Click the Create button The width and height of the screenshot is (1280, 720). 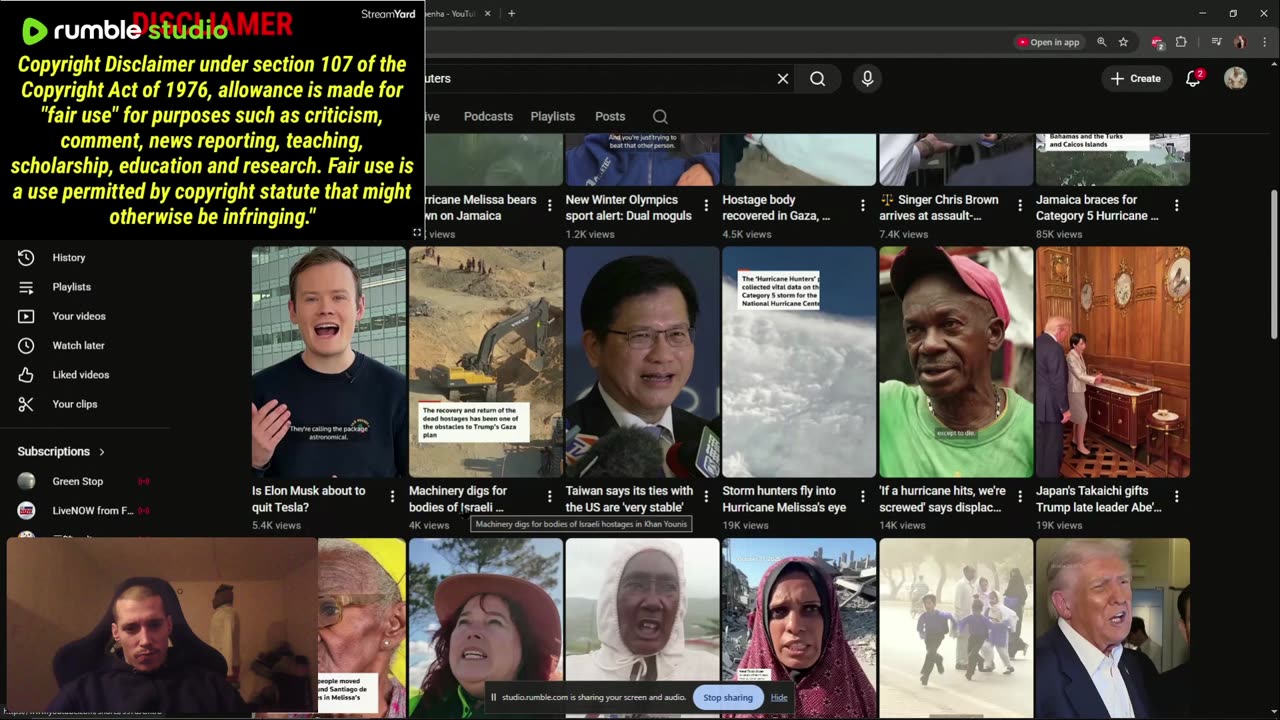tap(1135, 79)
